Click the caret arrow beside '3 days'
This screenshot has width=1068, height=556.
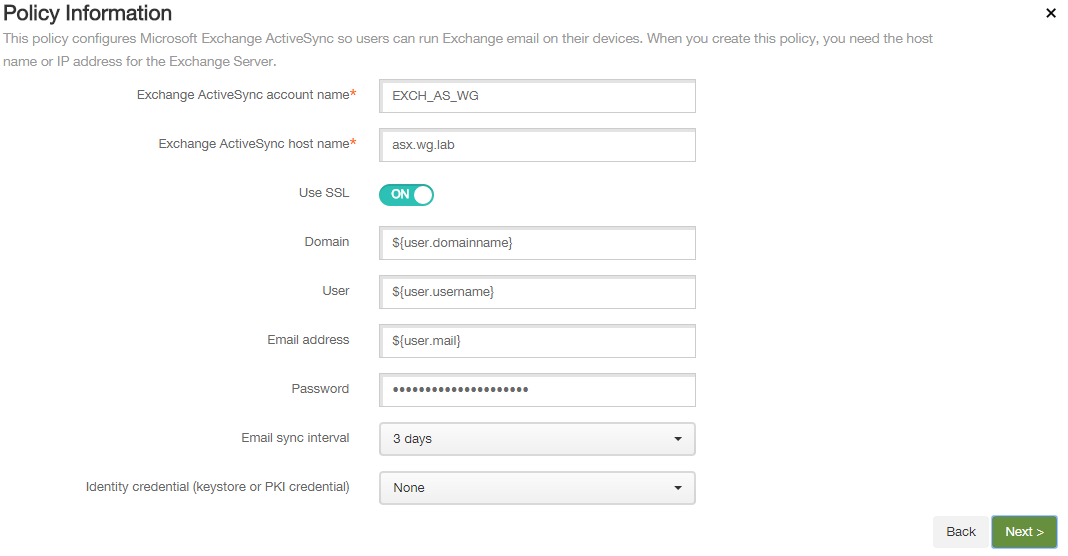pos(677,439)
